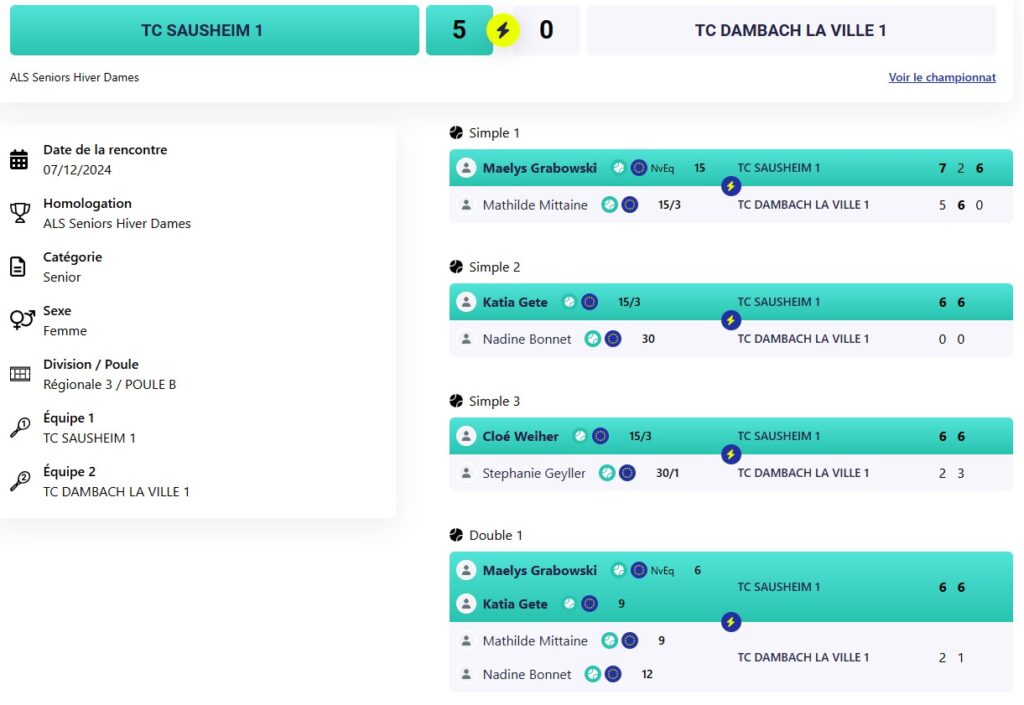Image resolution: width=1024 pixels, height=705 pixels.
Task: Click the lightning icon in Simple 1 match
Action: tap(731, 186)
